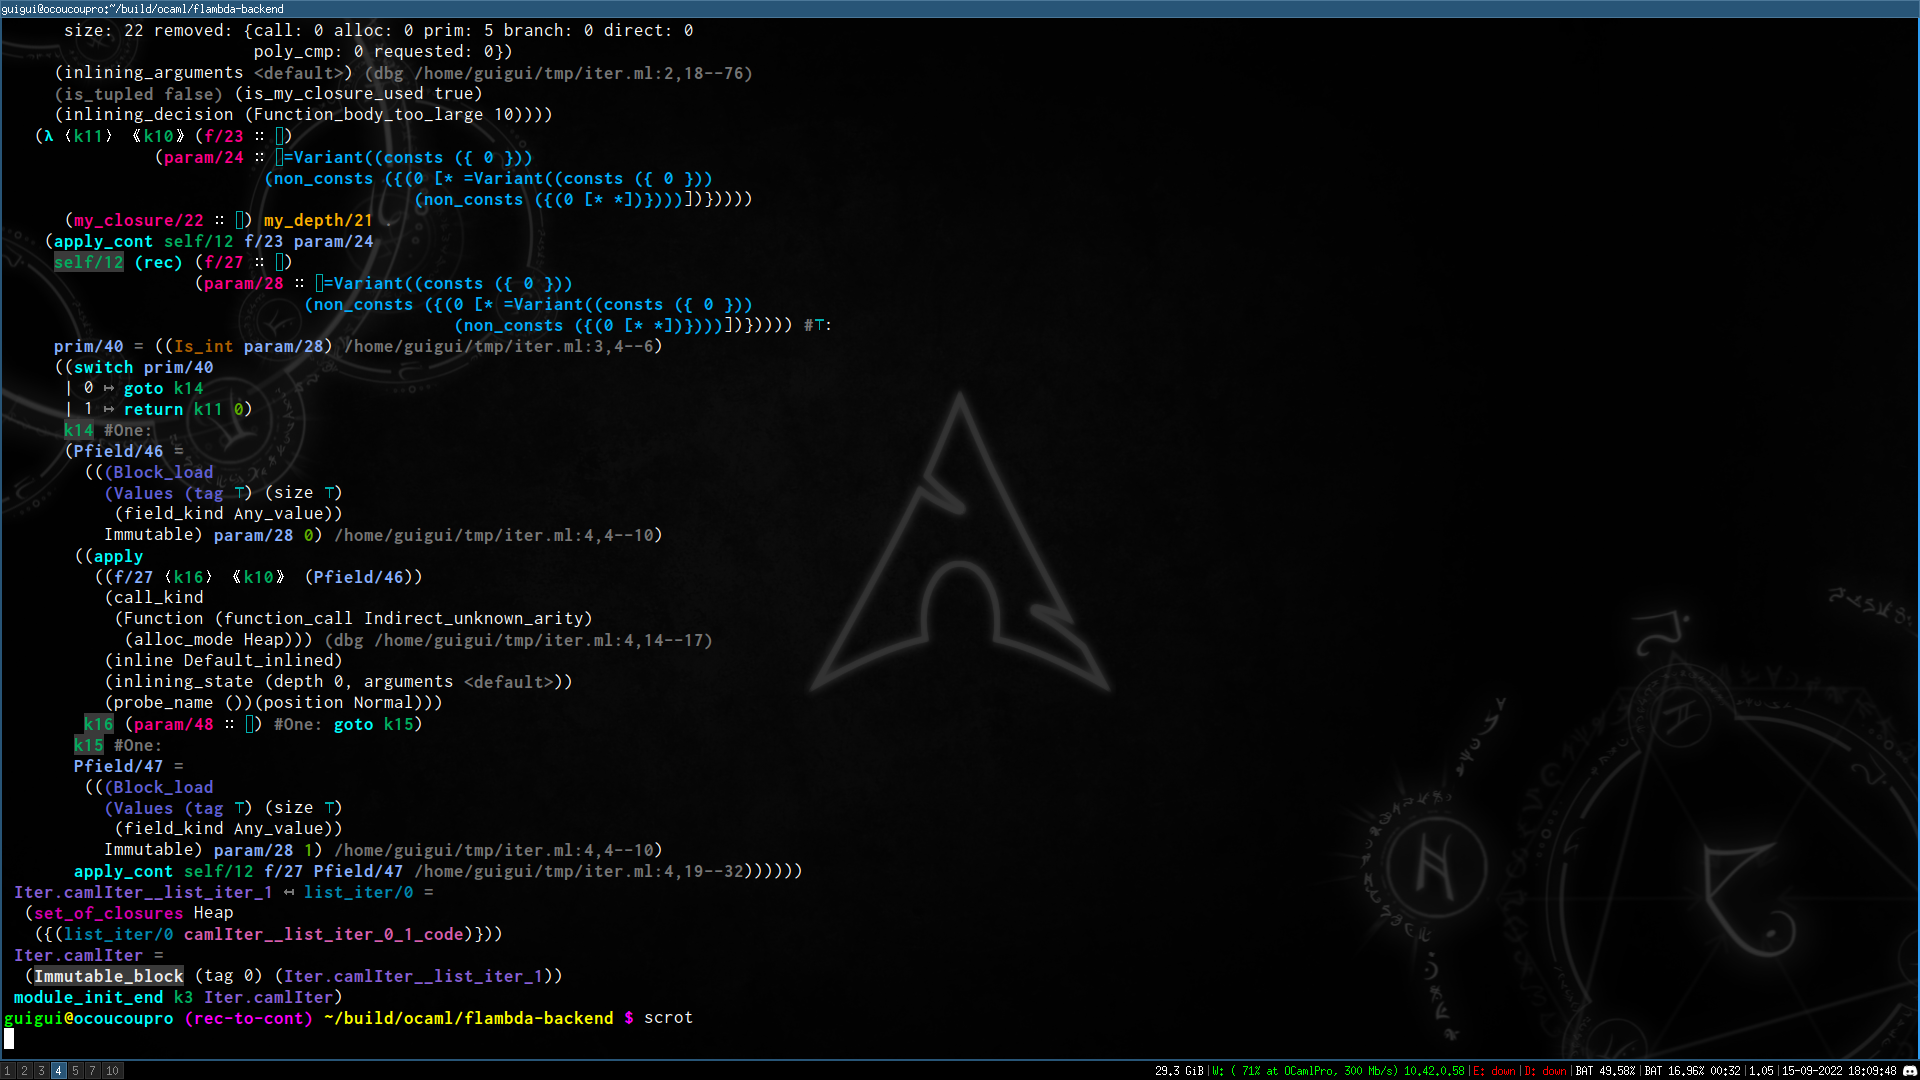1920x1080 pixels.
Task: Switch to workspace 3
Action: (41, 1071)
